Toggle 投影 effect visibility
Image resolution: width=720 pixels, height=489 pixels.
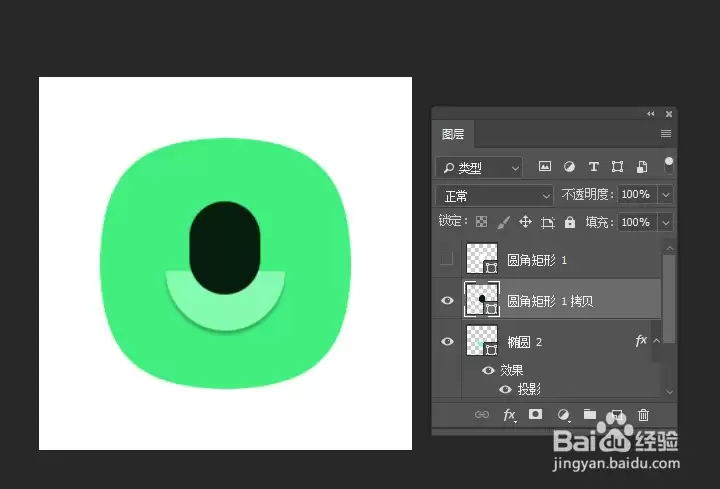(x=505, y=389)
